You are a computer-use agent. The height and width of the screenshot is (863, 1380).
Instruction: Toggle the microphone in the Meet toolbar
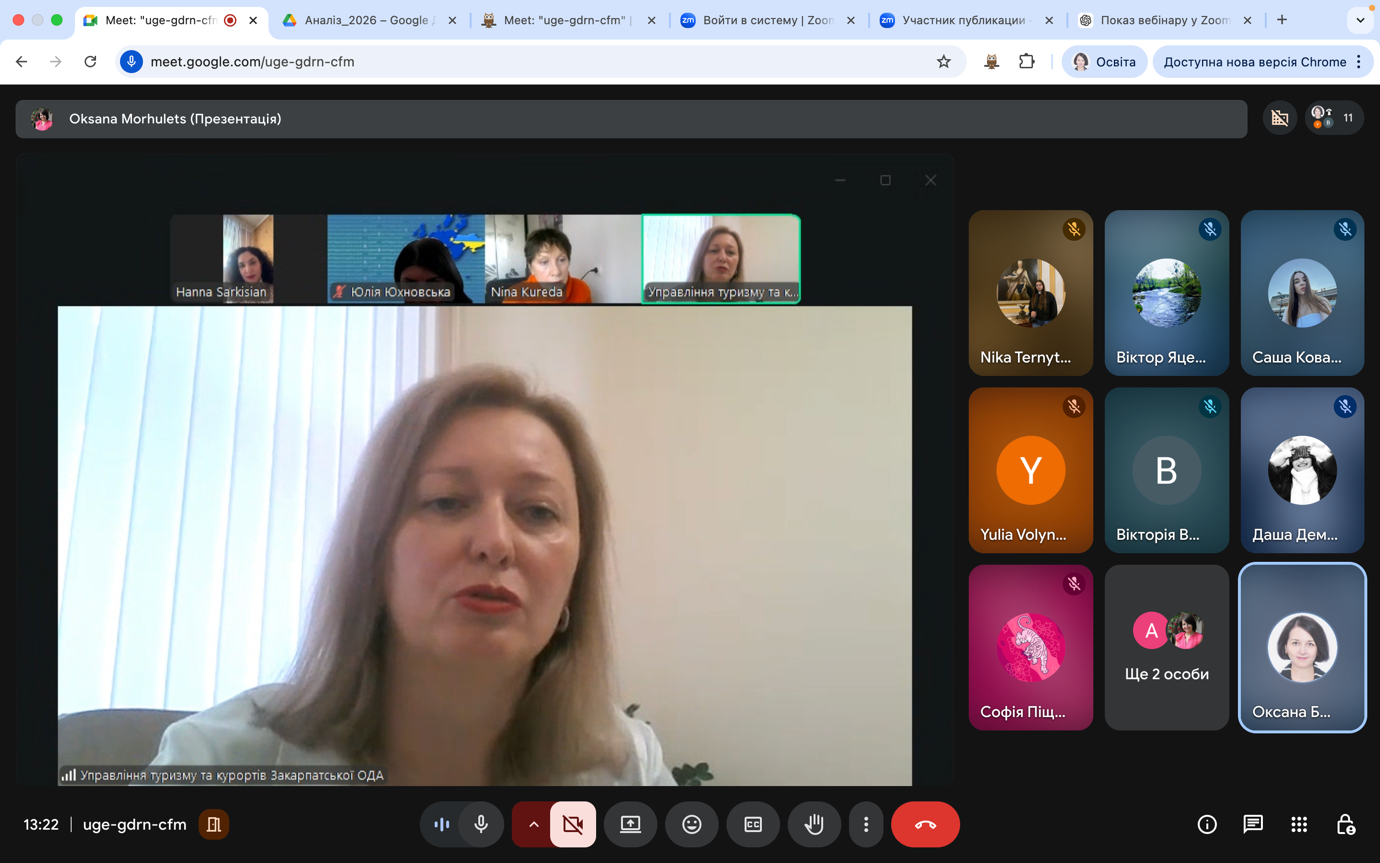tap(481, 825)
